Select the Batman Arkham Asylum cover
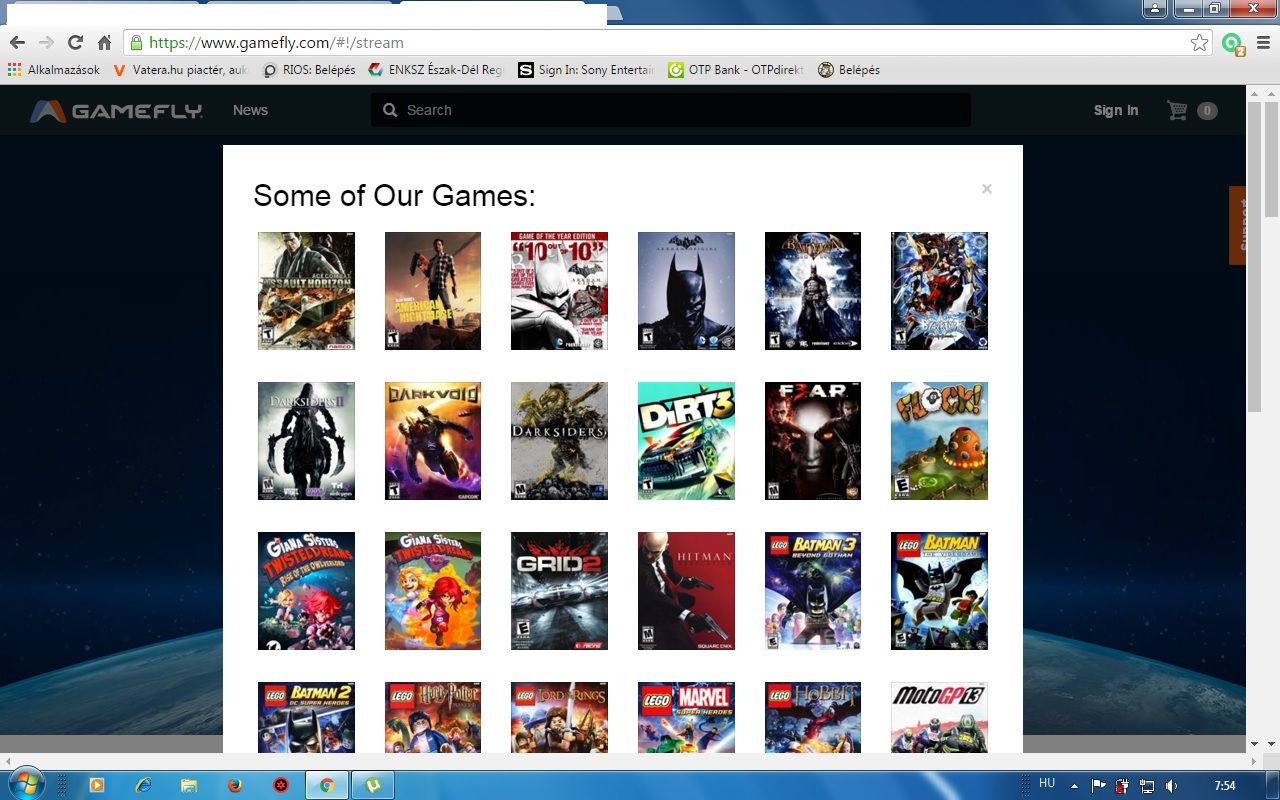 point(813,291)
